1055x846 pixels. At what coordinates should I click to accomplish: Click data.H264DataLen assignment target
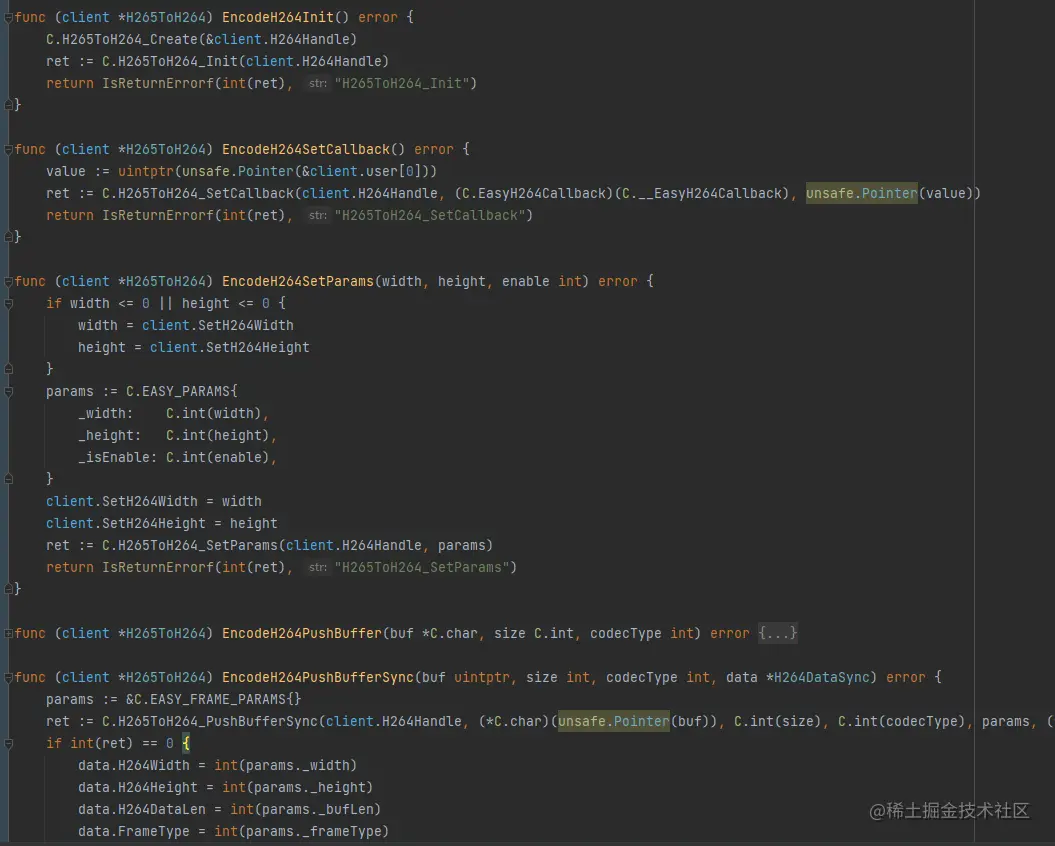pos(142,809)
